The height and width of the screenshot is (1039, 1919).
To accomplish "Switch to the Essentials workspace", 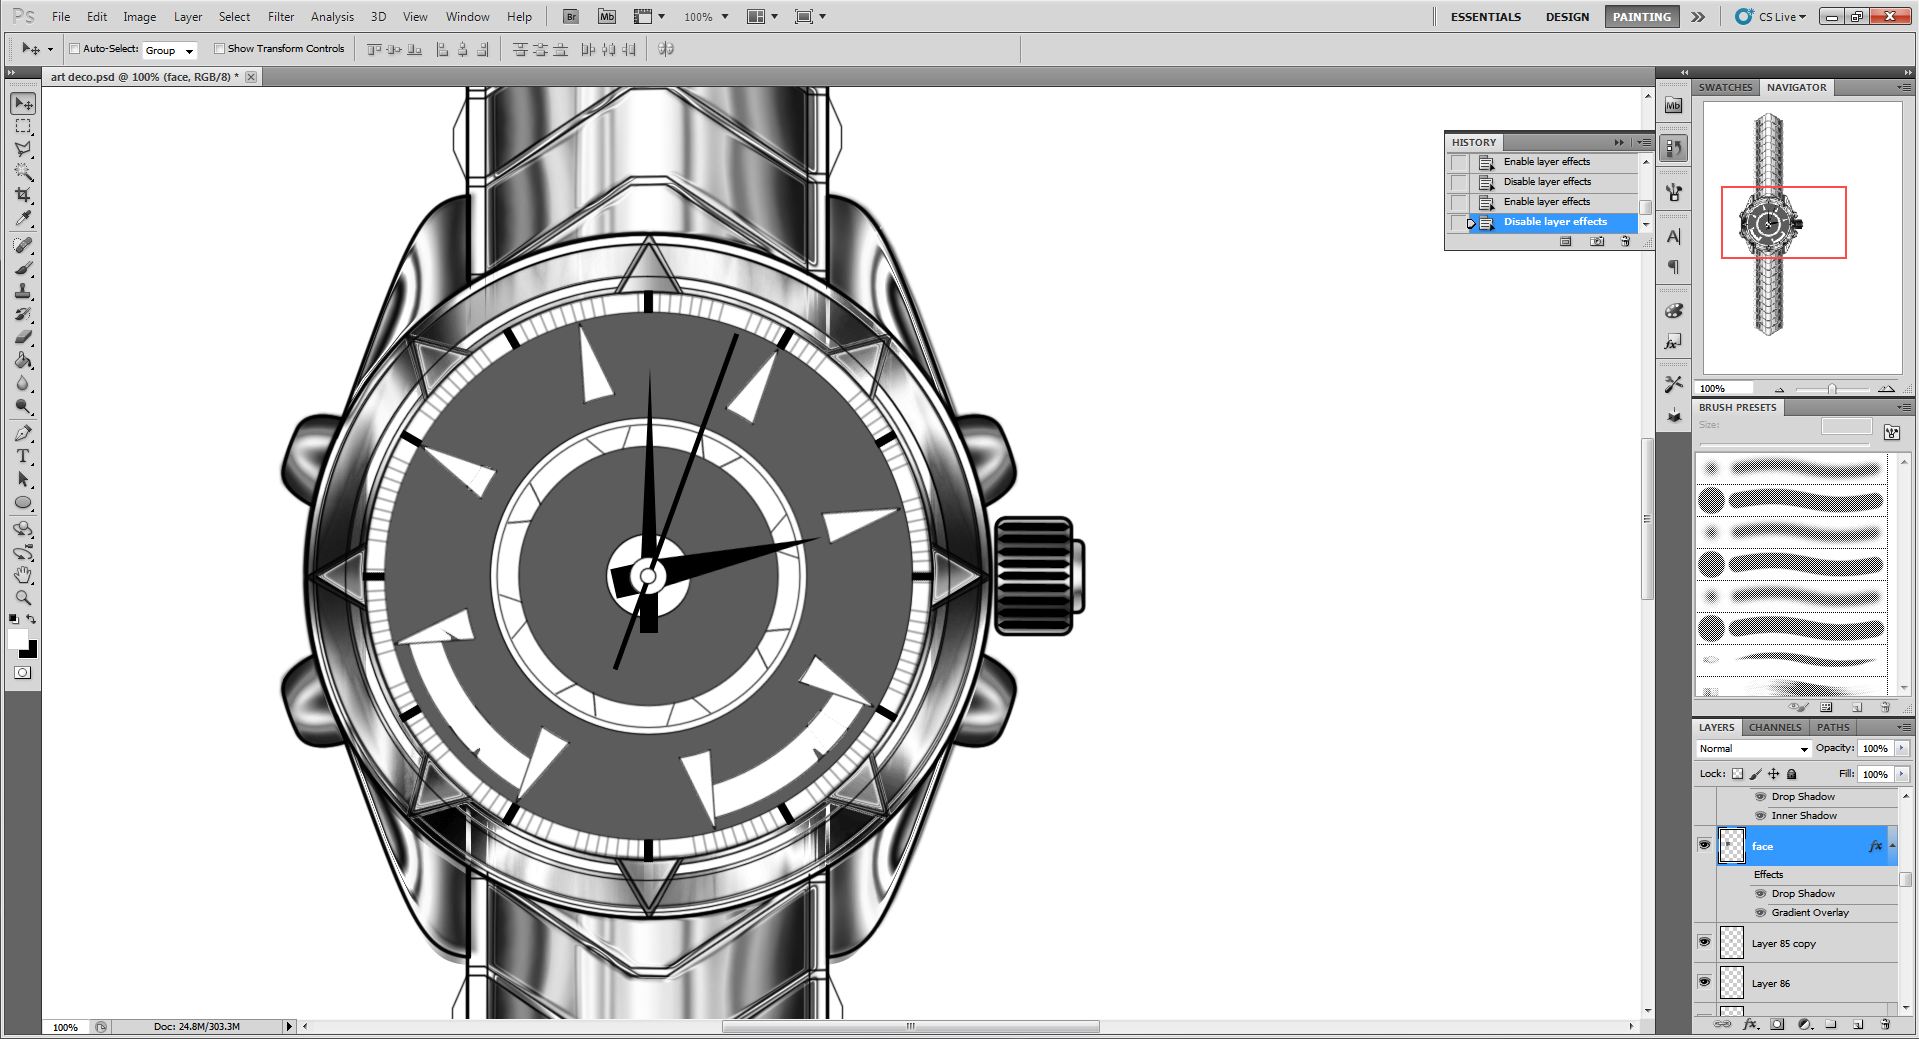I will (x=1485, y=17).
